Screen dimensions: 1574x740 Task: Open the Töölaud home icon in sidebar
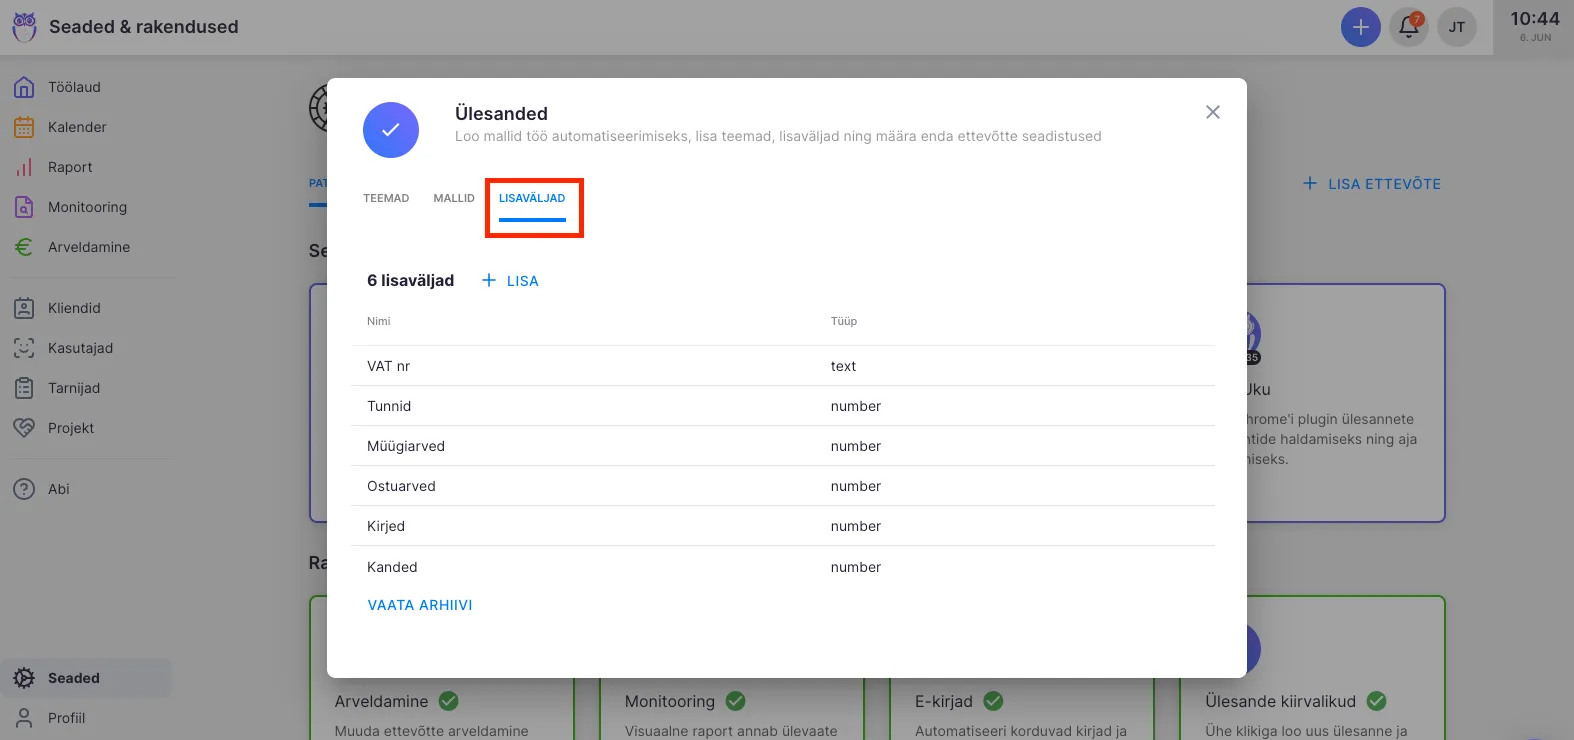tap(24, 87)
